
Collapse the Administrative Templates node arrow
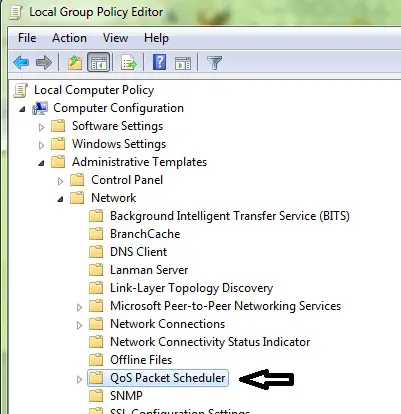tap(41, 163)
